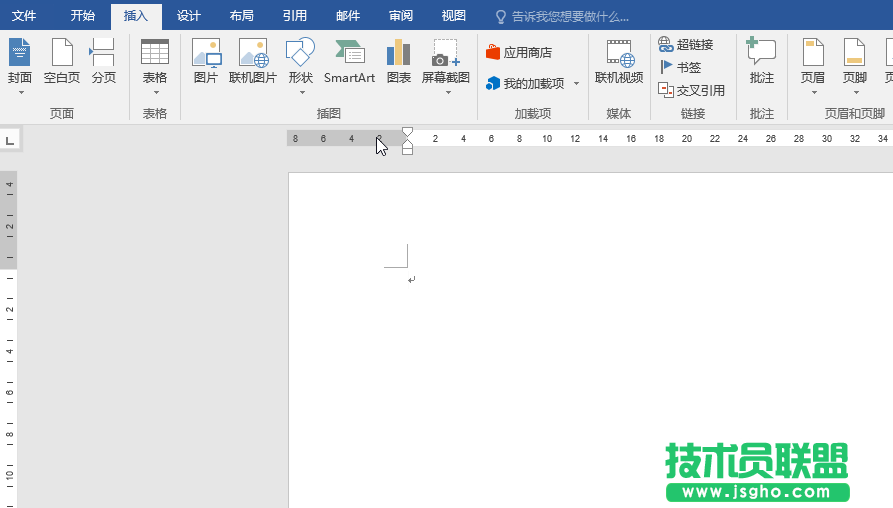The width and height of the screenshot is (893, 508).
Task: Place cursor at the paragraph mark in document
Action: tap(412, 279)
